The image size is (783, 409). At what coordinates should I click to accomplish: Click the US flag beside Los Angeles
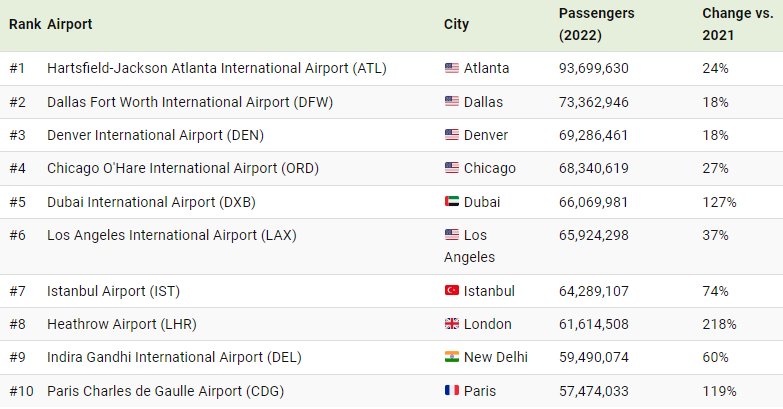(451, 235)
